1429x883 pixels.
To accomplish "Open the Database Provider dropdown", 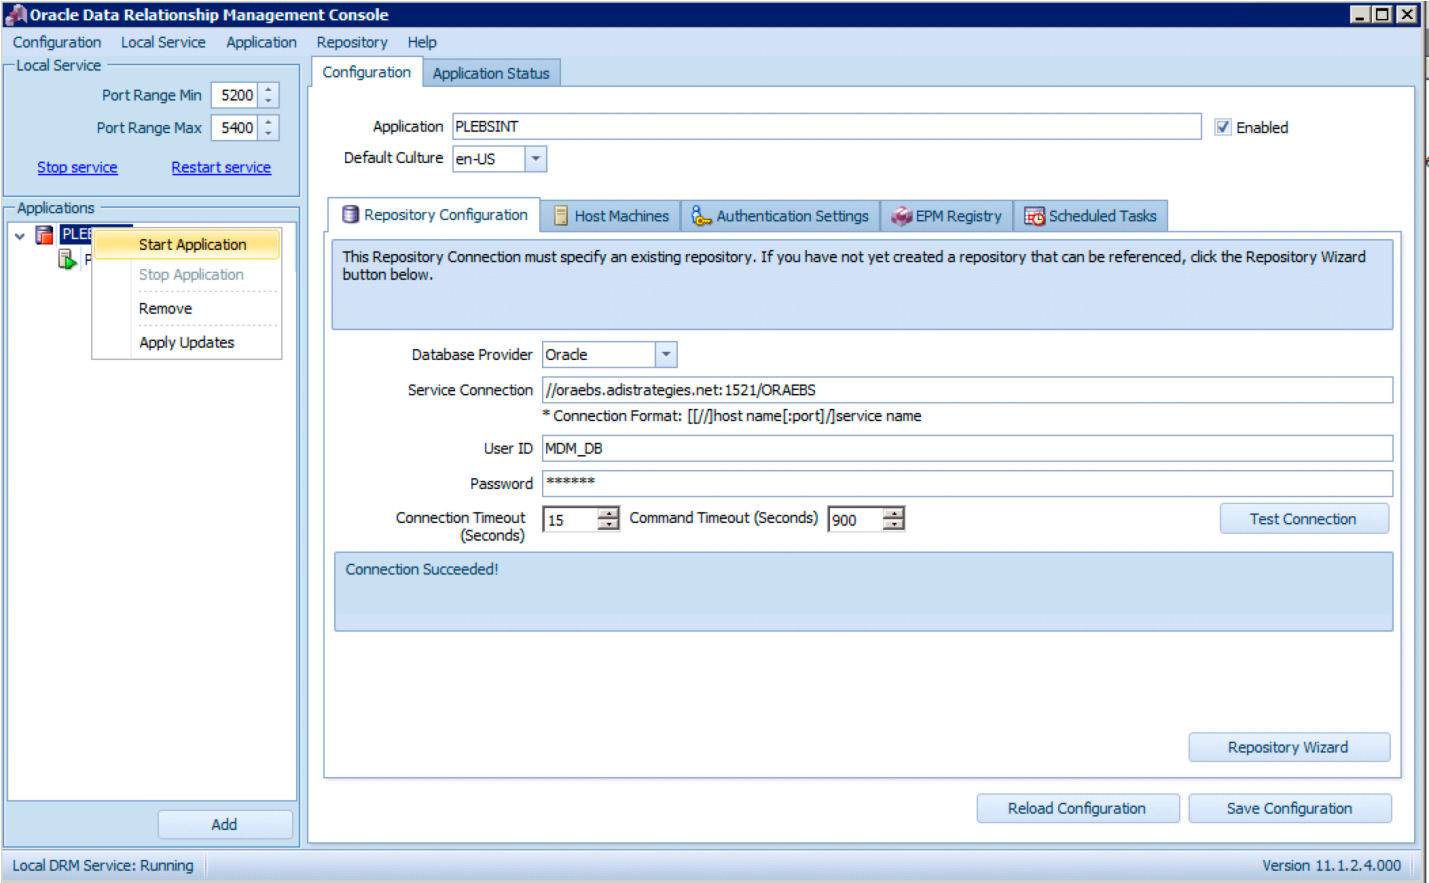I will point(666,355).
